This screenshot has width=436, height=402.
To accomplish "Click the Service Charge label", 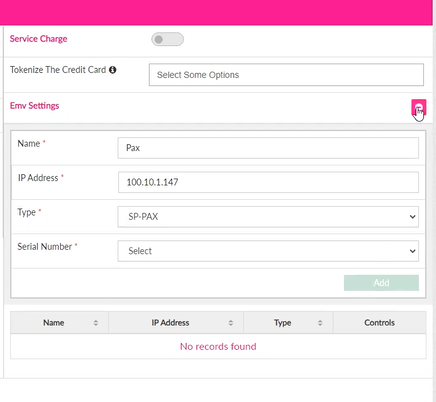I will point(39,39).
